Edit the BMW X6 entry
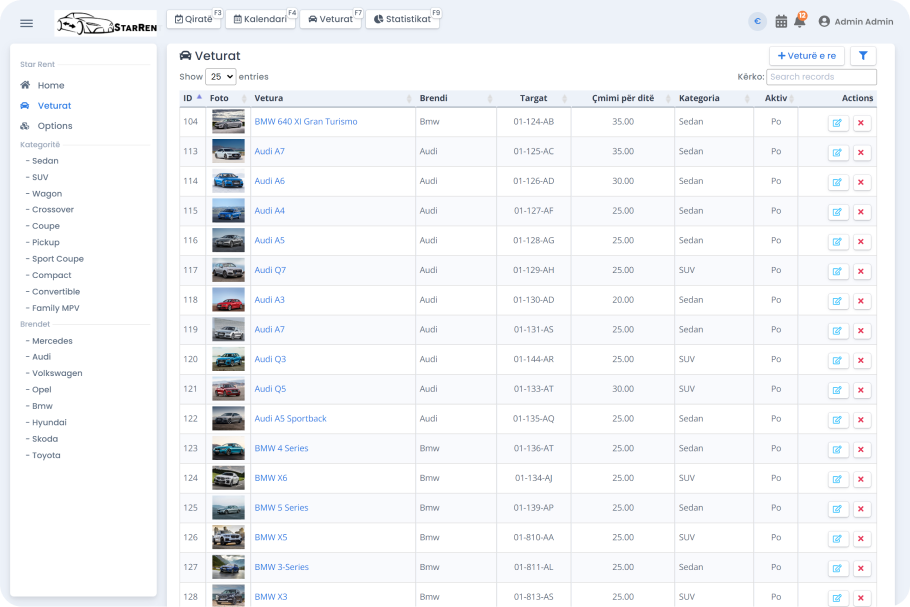The height and width of the screenshot is (607, 910). point(837,479)
